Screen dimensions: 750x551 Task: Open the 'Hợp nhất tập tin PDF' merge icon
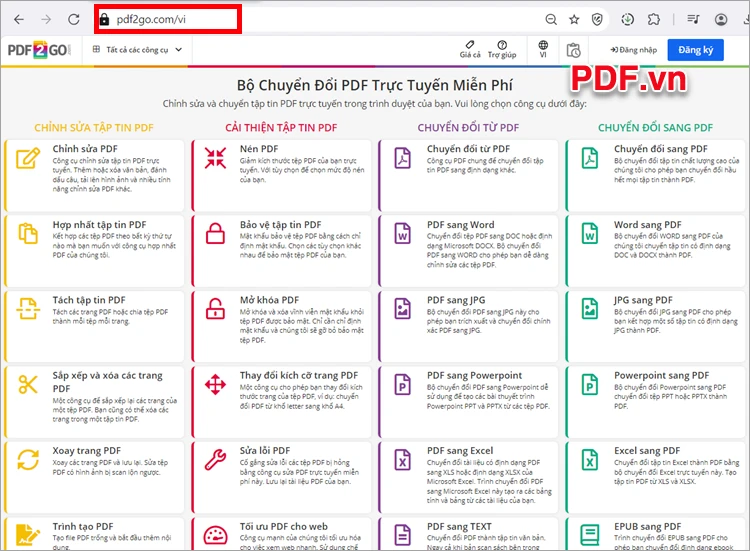(x=28, y=233)
